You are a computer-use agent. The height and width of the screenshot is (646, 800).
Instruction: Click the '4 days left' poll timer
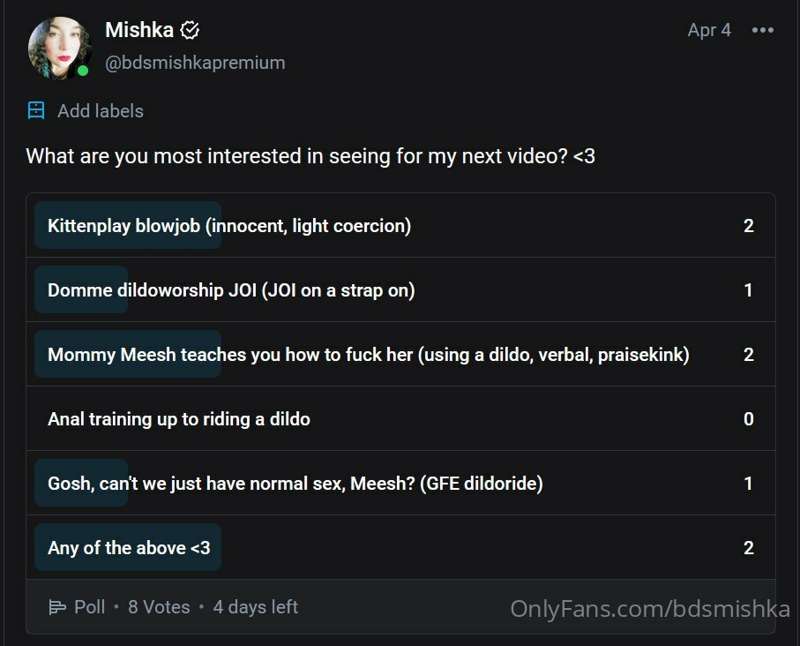pos(256,607)
